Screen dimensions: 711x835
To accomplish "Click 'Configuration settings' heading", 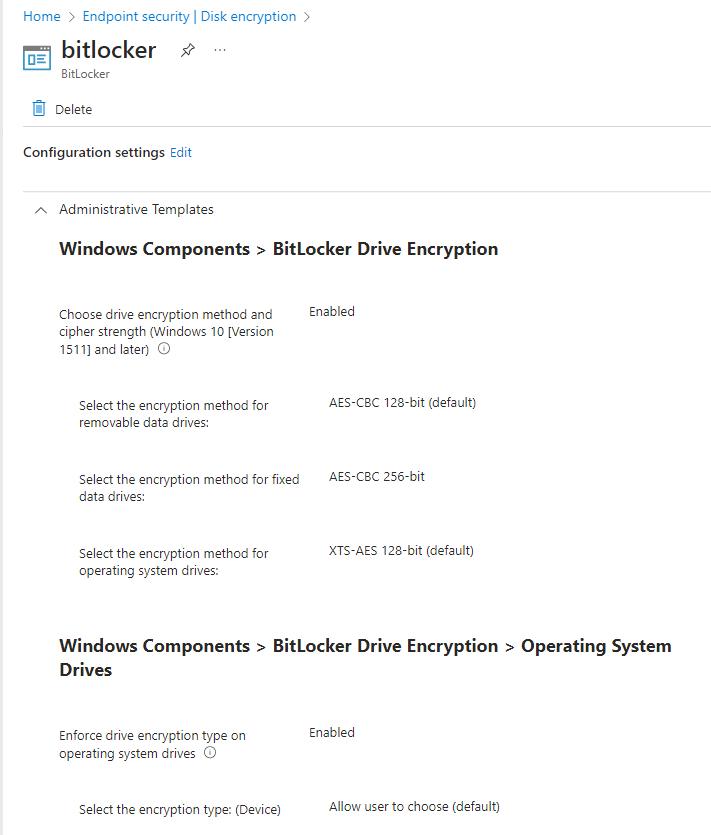I will click(x=94, y=152).
